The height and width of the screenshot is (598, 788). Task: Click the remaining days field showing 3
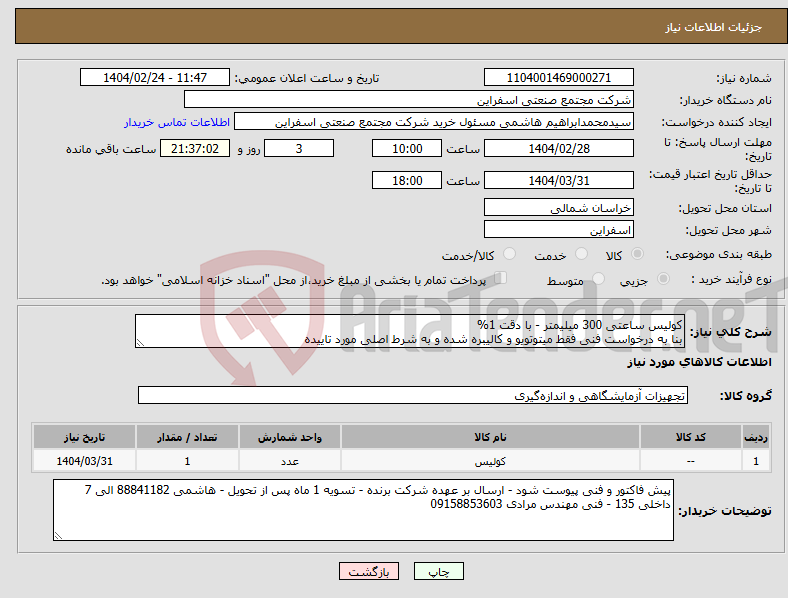point(299,148)
